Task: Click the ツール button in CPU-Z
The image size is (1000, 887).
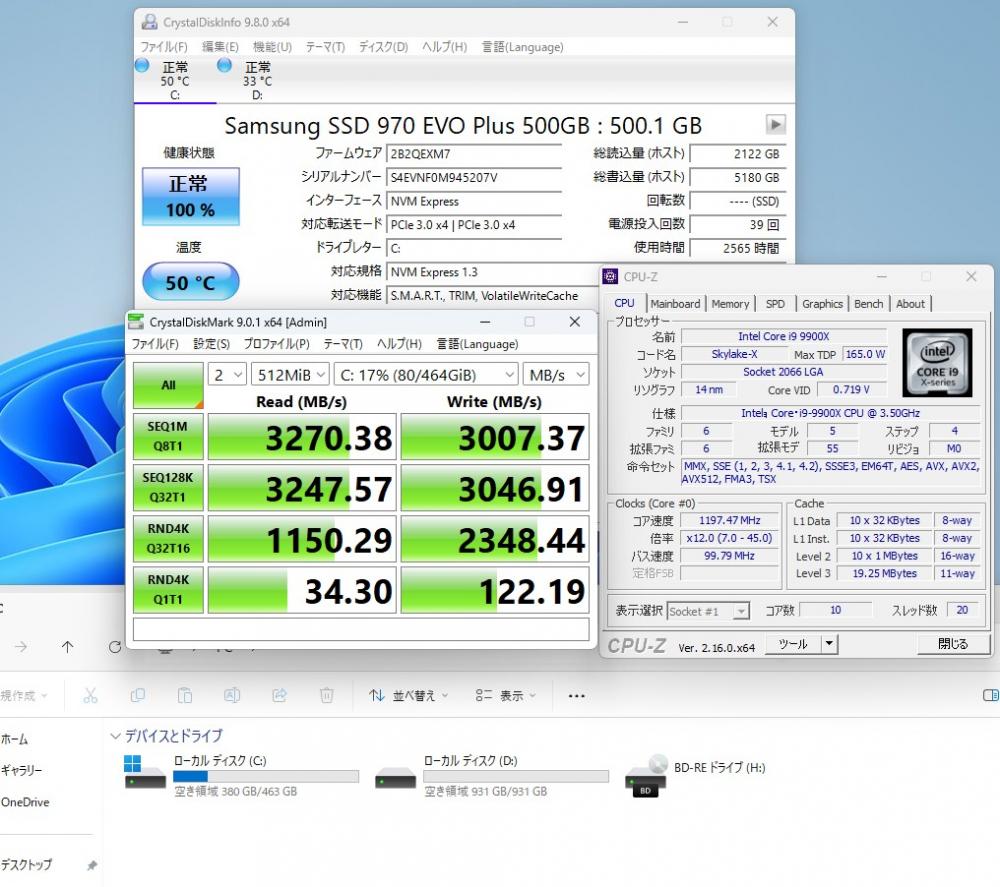Action: (793, 644)
